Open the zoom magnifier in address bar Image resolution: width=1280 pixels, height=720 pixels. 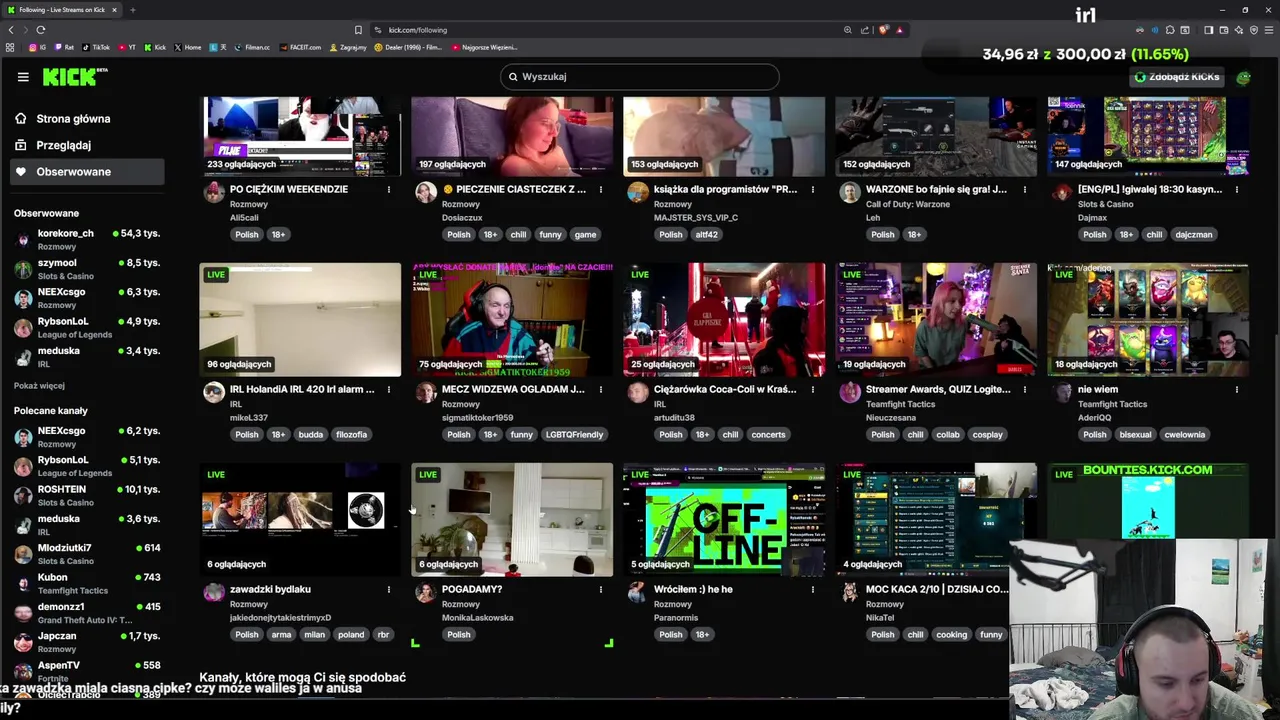click(848, 30)
